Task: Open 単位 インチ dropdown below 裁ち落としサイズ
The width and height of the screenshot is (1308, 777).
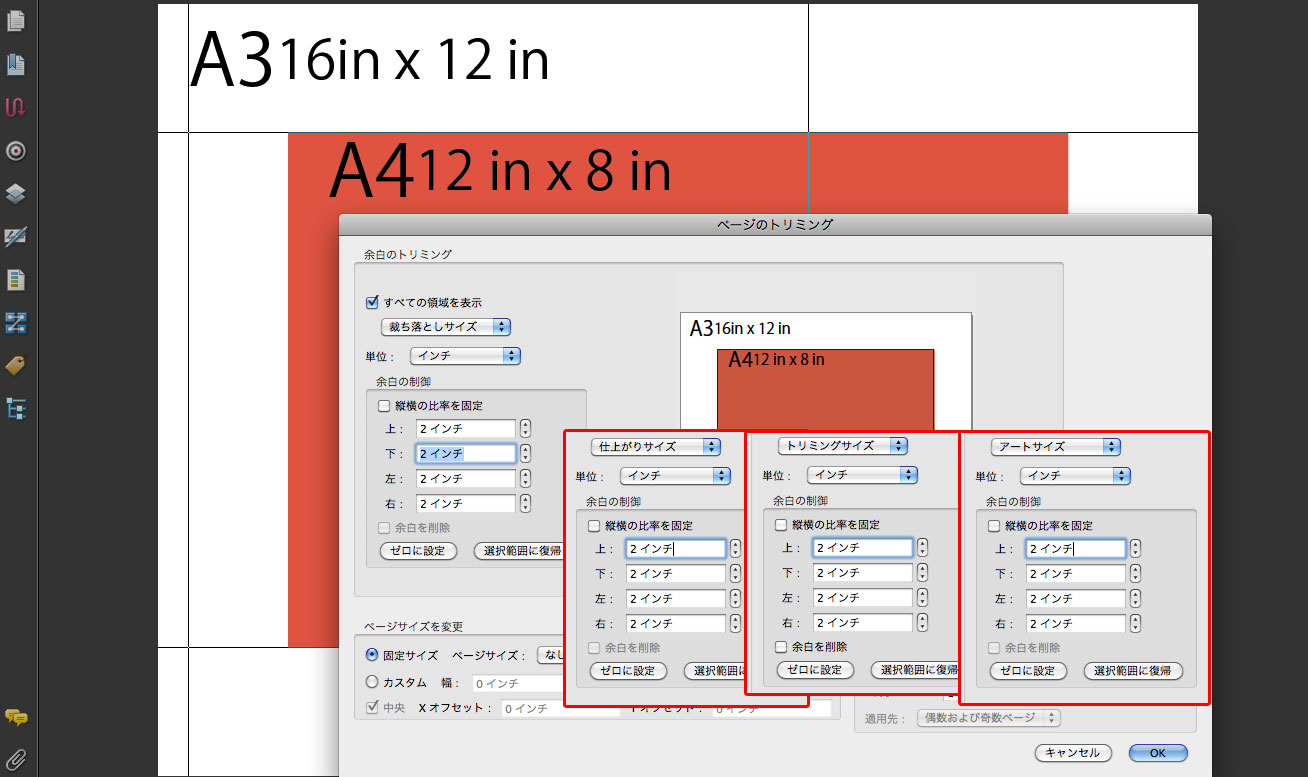Action: click(467, 356)
